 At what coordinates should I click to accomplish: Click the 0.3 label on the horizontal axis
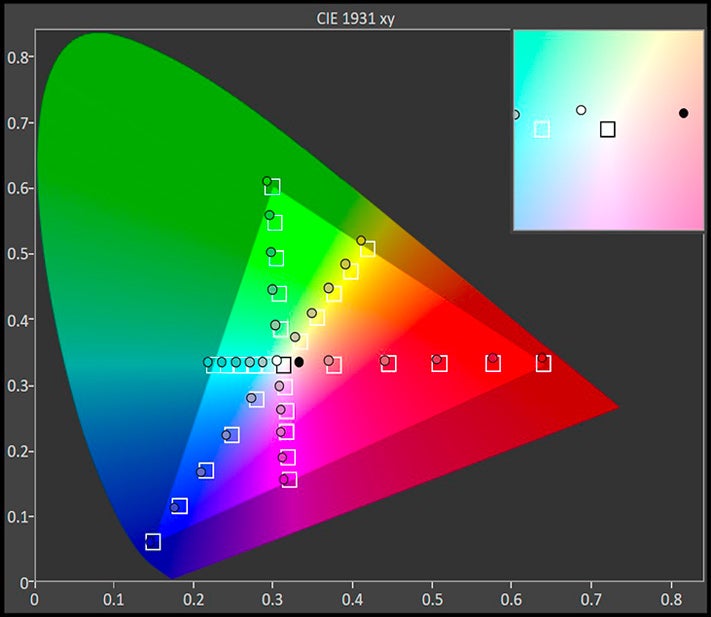(273, 599)
